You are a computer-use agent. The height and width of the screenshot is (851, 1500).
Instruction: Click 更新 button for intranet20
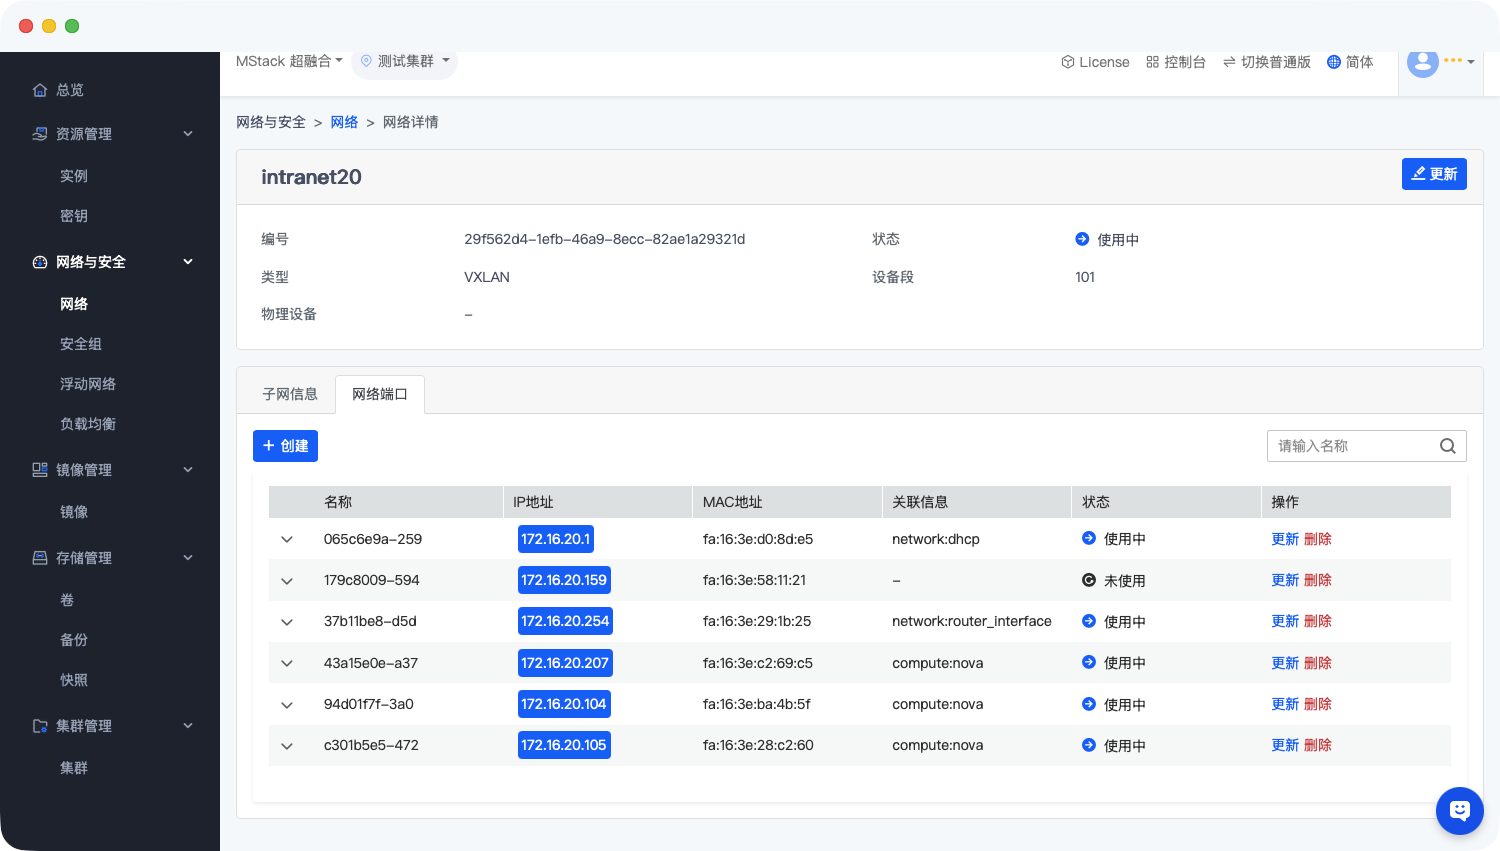pos(1433,174)
